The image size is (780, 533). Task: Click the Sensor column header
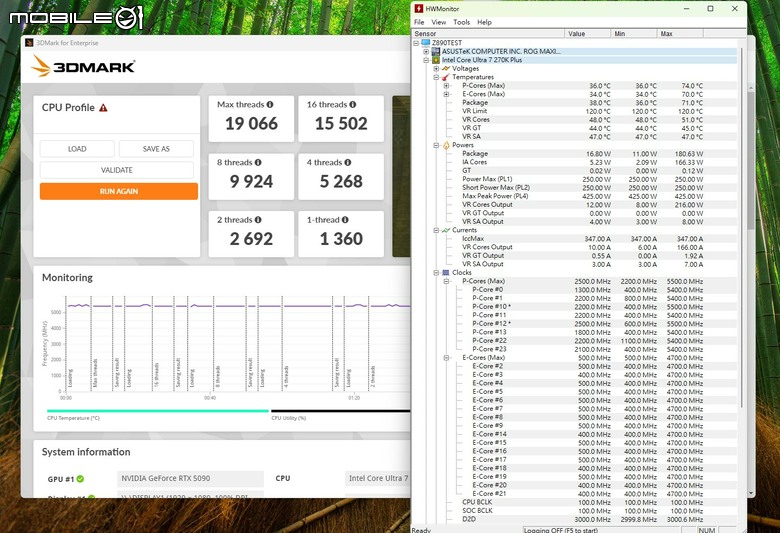(x=488, y=33)
